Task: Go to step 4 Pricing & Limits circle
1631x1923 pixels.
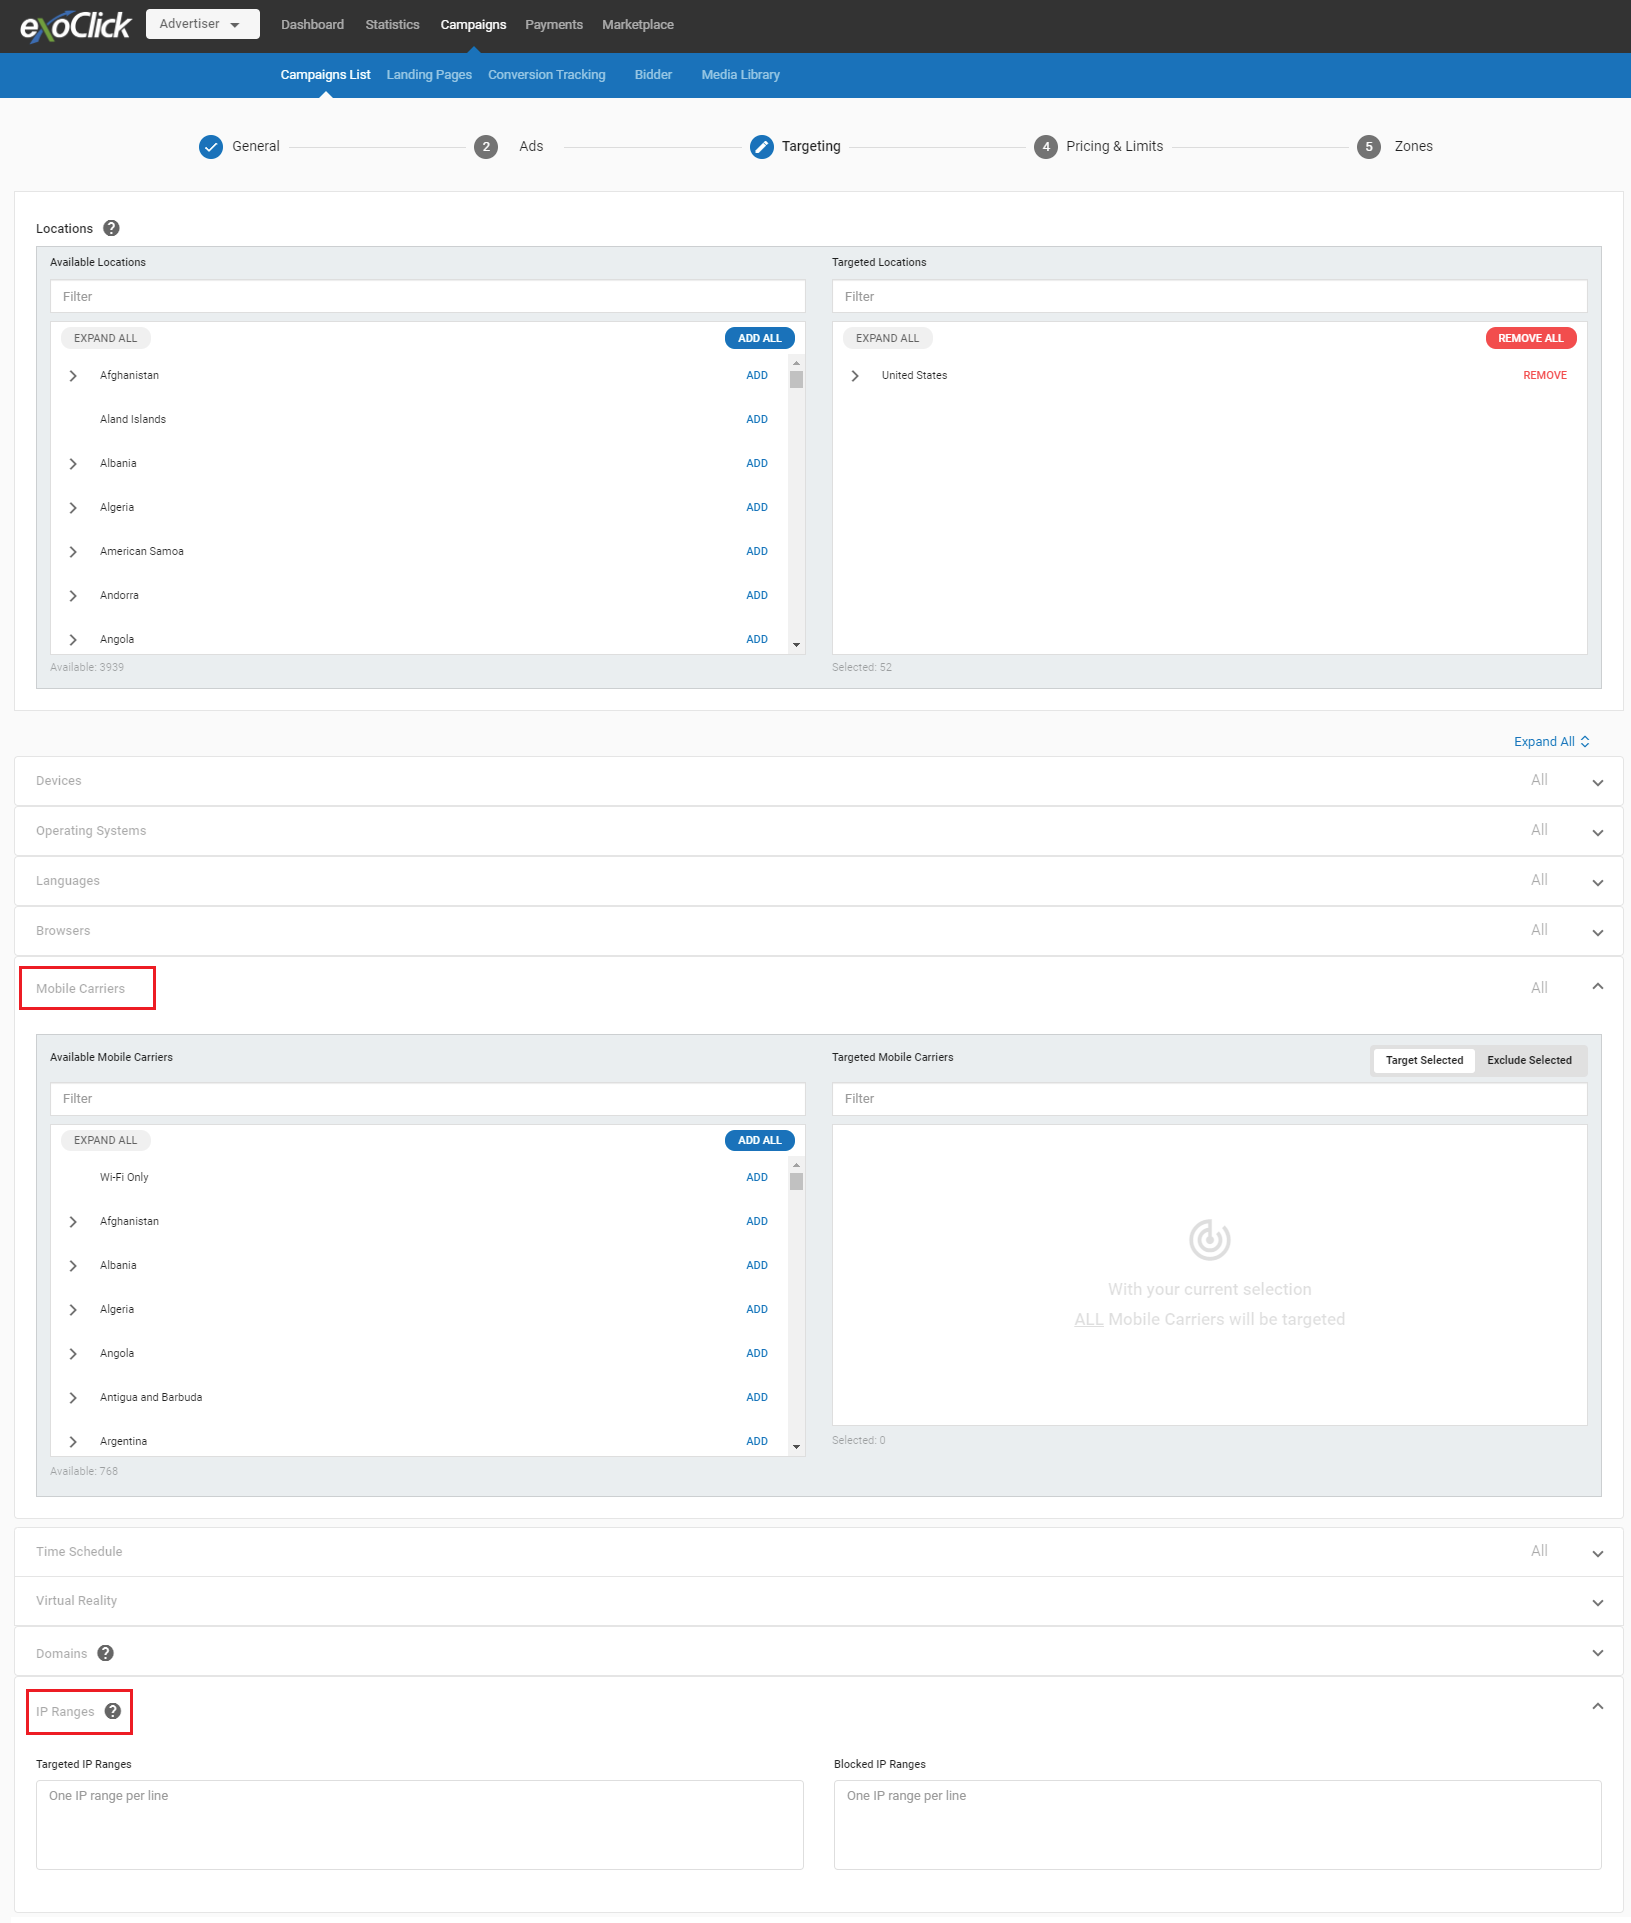Action: pos(1046,147)
